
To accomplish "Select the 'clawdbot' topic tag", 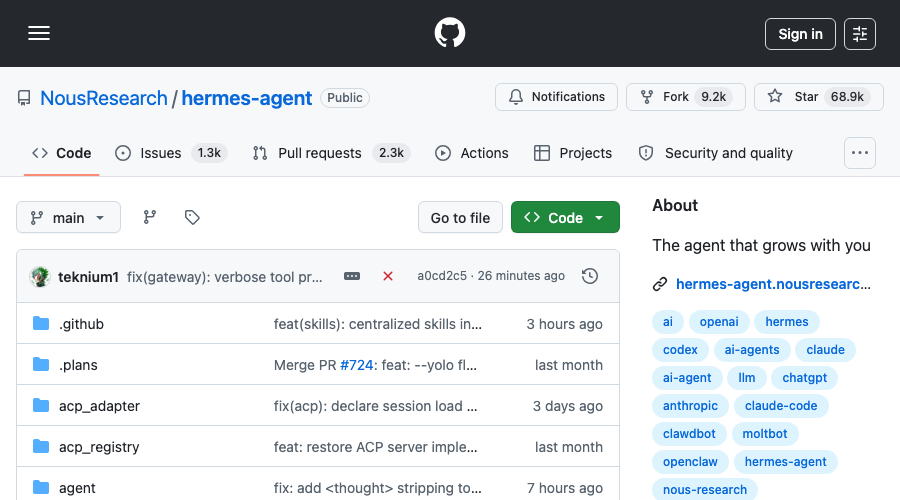I will pyautogui.click(x=689, y=434).
